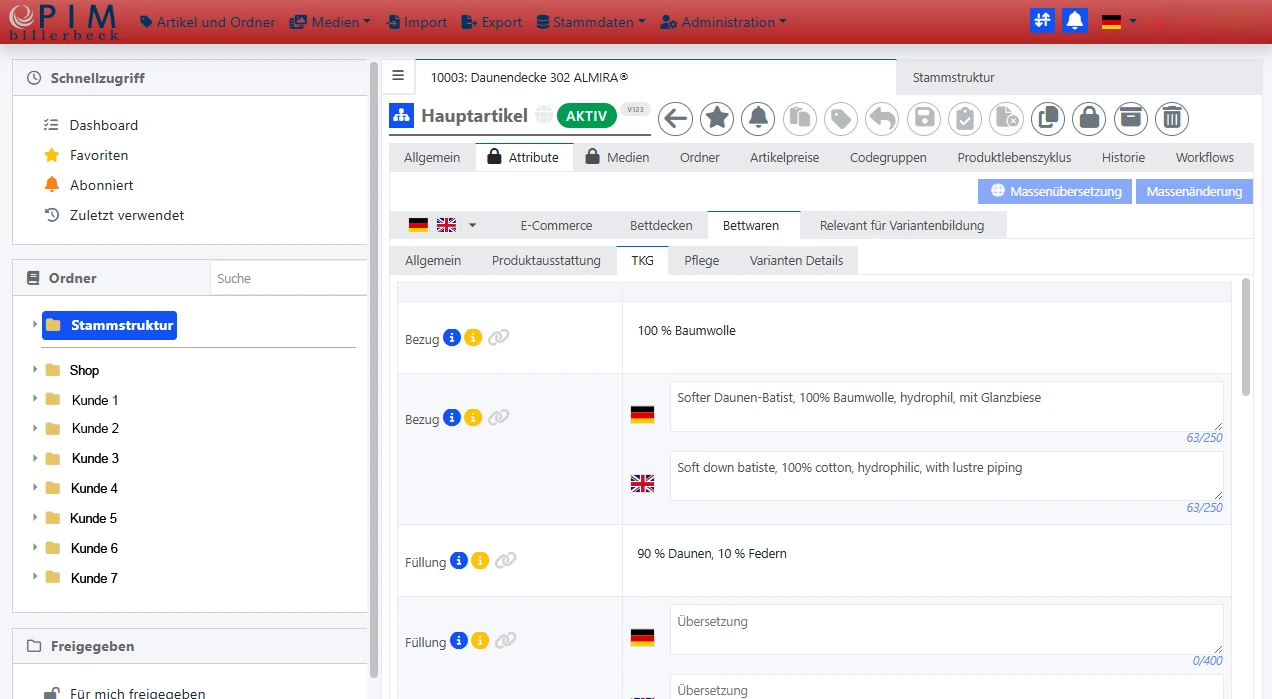
Task: Click the back arrow icon beside Hauptartikel
Action: [676, 118]
